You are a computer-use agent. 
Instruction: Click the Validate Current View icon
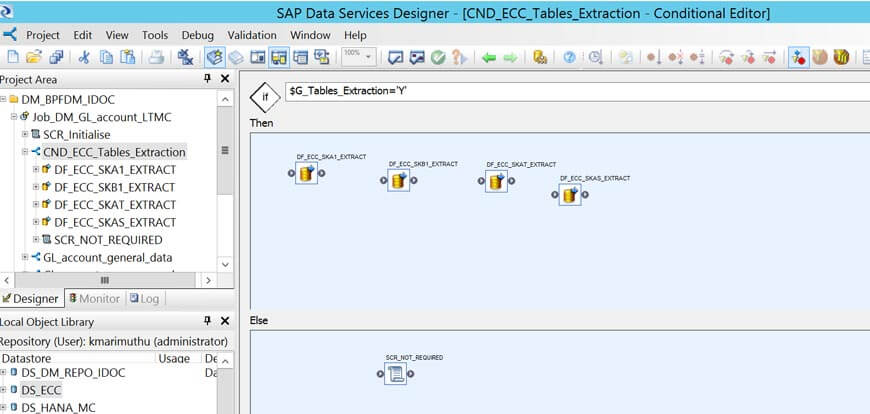395,57
